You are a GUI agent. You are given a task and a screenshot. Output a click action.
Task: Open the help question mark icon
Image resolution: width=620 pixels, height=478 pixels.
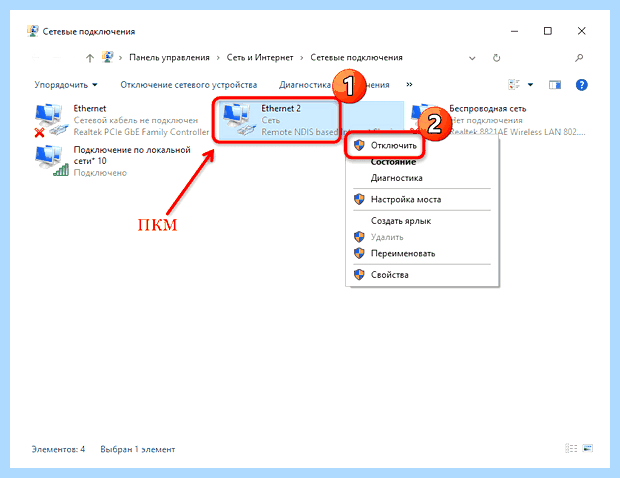[x=581, y=85]
